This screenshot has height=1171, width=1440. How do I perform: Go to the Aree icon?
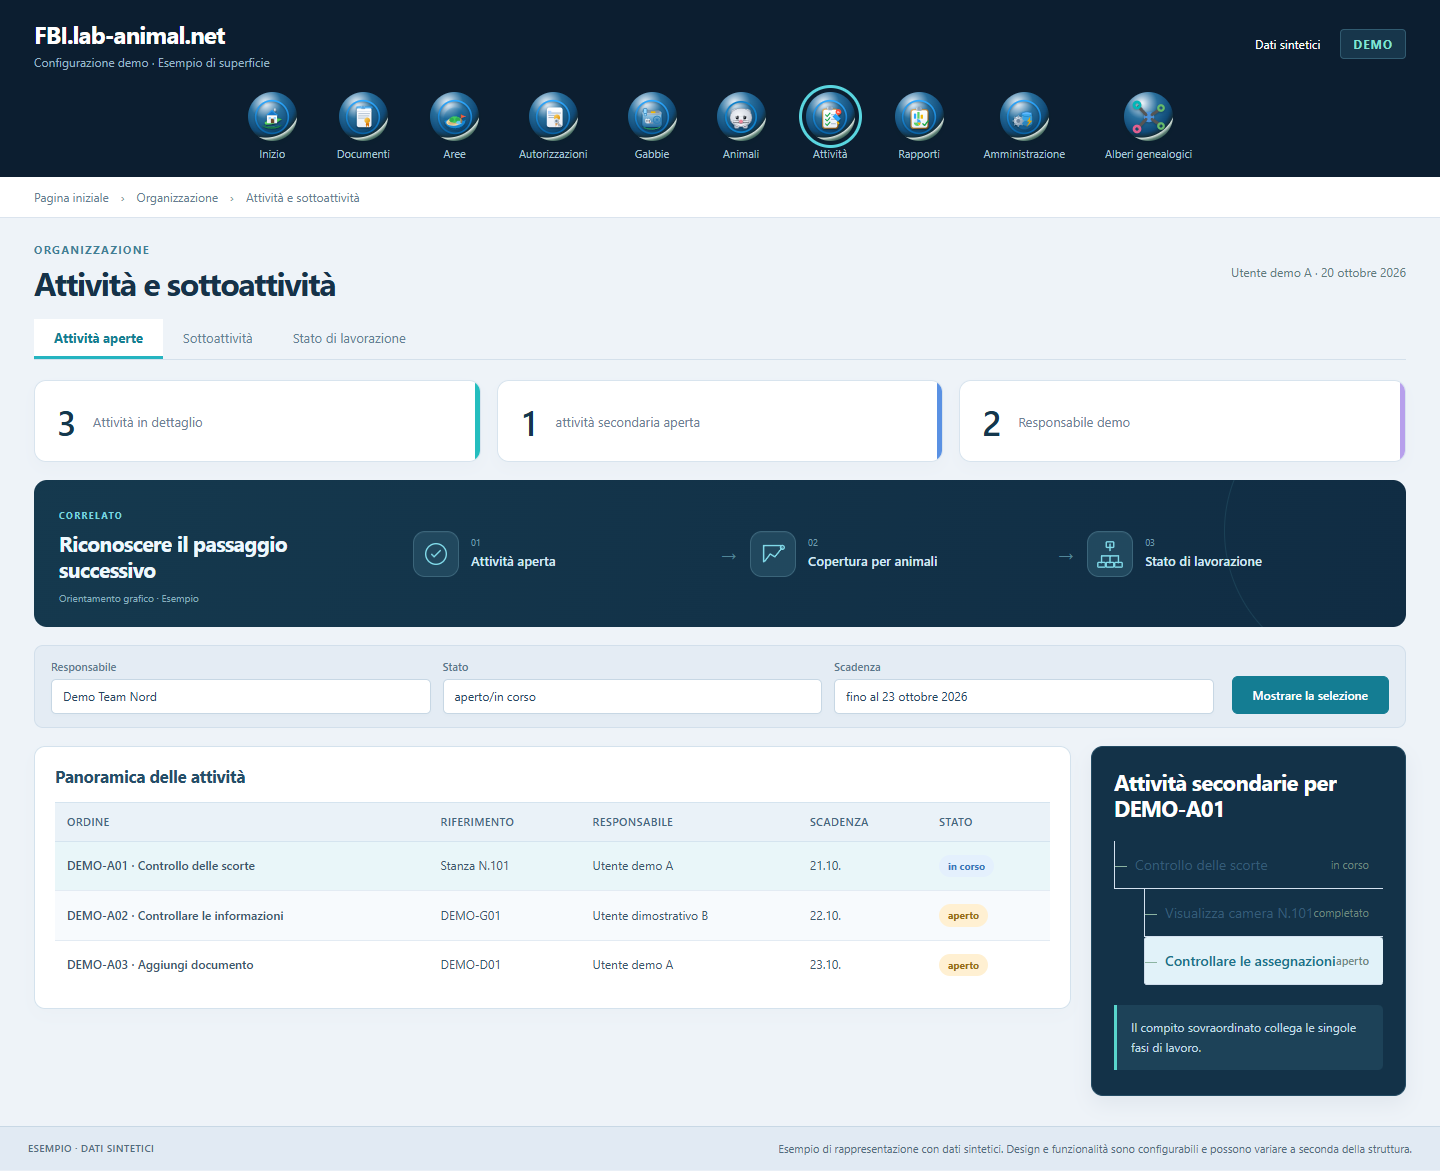tap(454, 116)
